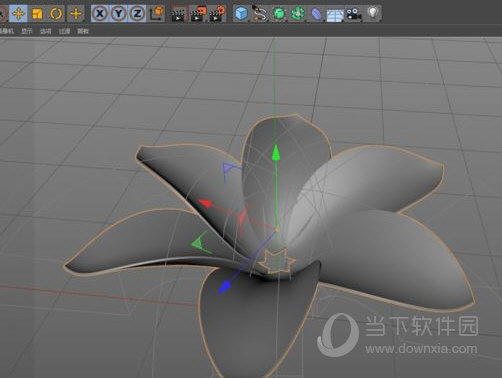Open the 摄像机 viewport menu

(x=7, y=31)
